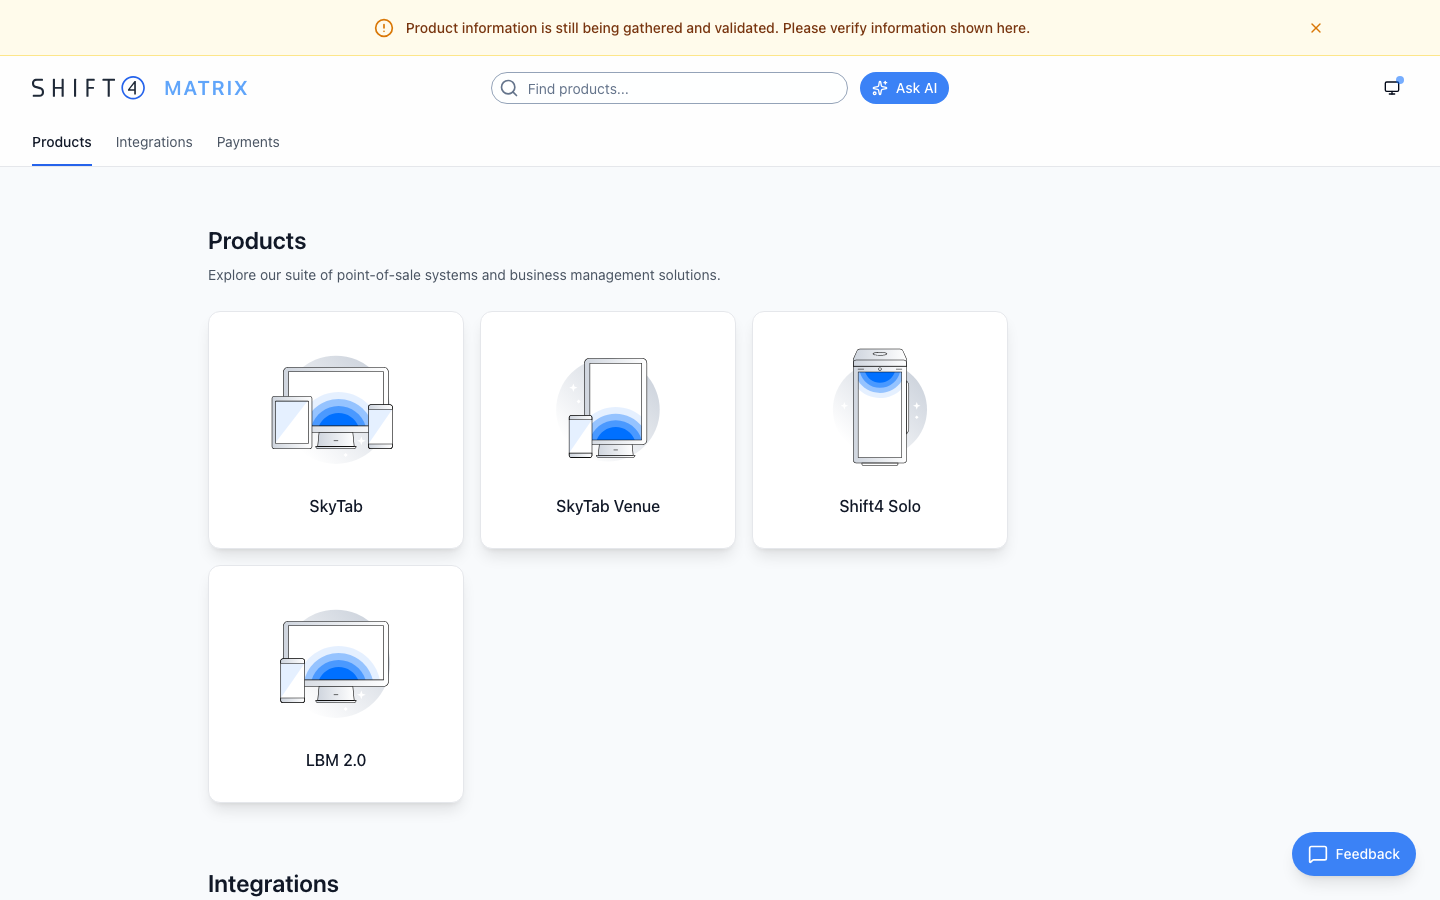Click the SkyTab devices illustration
The height and width of the screenshot is (900, 1440).
click(x=335, y=409)
